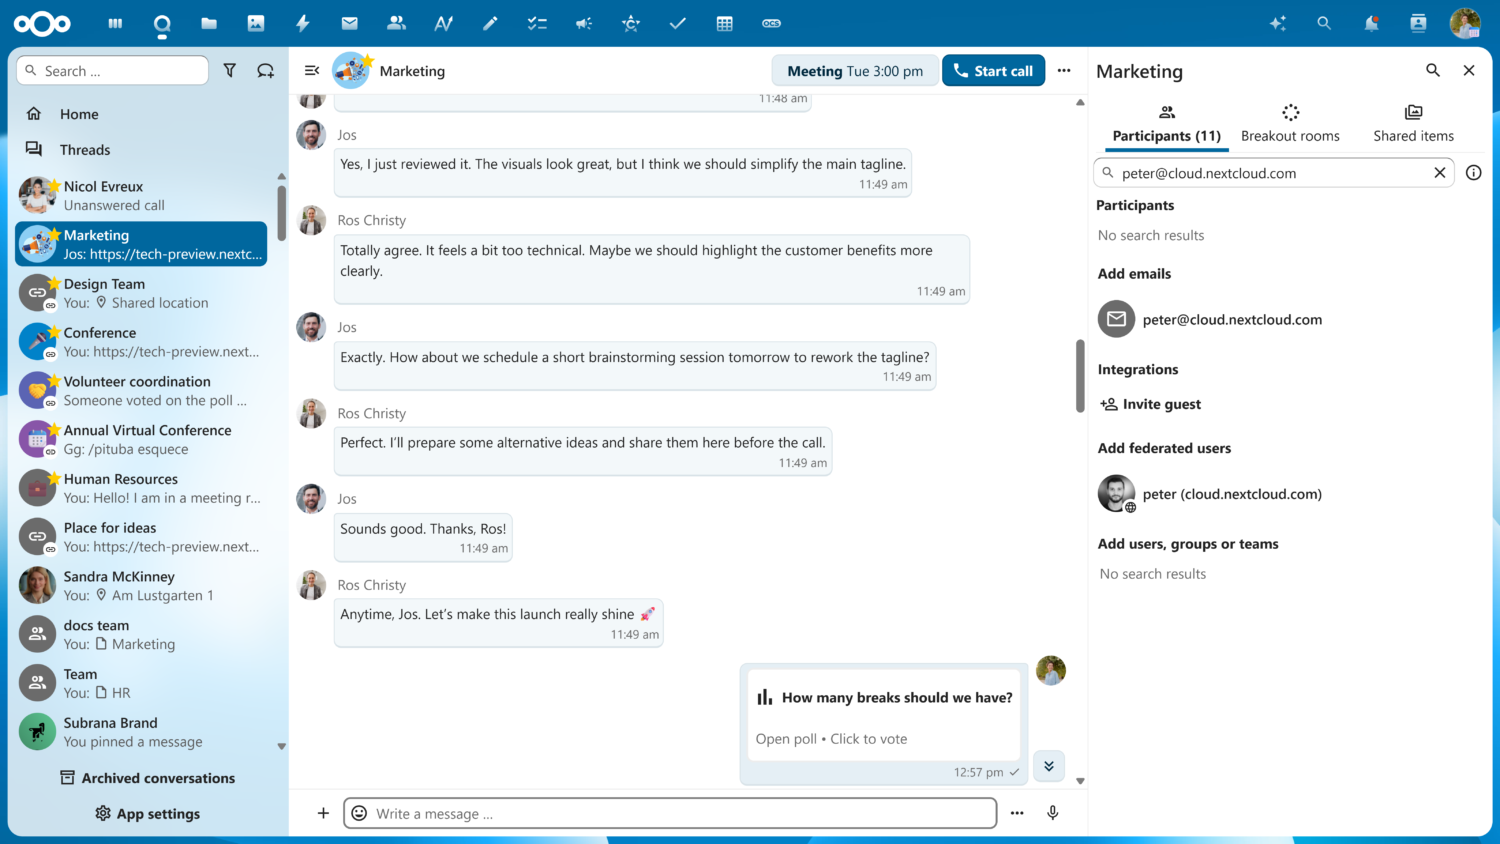1500x844 pixels.
Task: Jump to newest messages with the chevron button
Action: coord(1048,765)
